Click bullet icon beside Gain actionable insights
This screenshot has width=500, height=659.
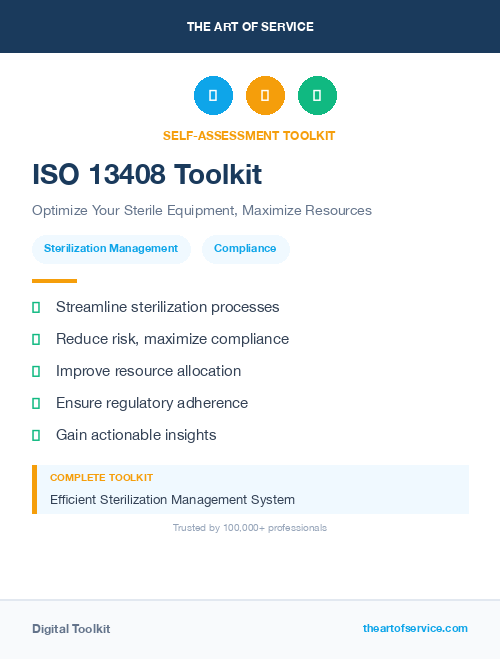click(36, 435)
